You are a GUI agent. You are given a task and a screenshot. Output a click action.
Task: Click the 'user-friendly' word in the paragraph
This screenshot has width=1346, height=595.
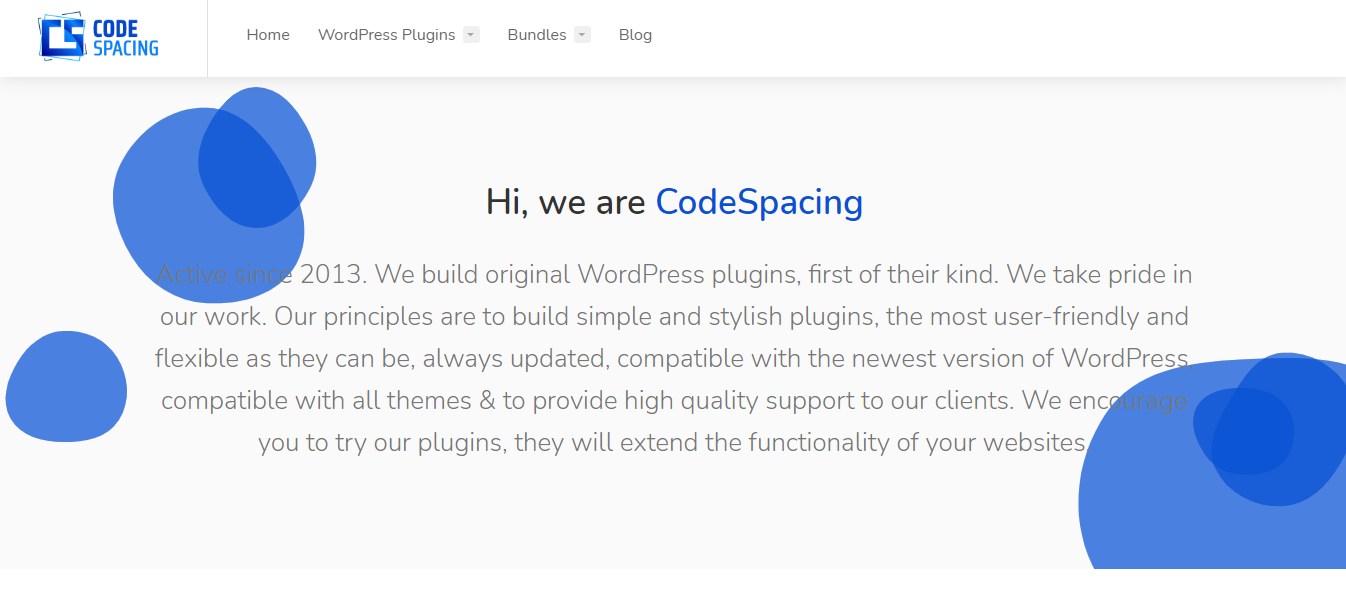[1064, 317]
